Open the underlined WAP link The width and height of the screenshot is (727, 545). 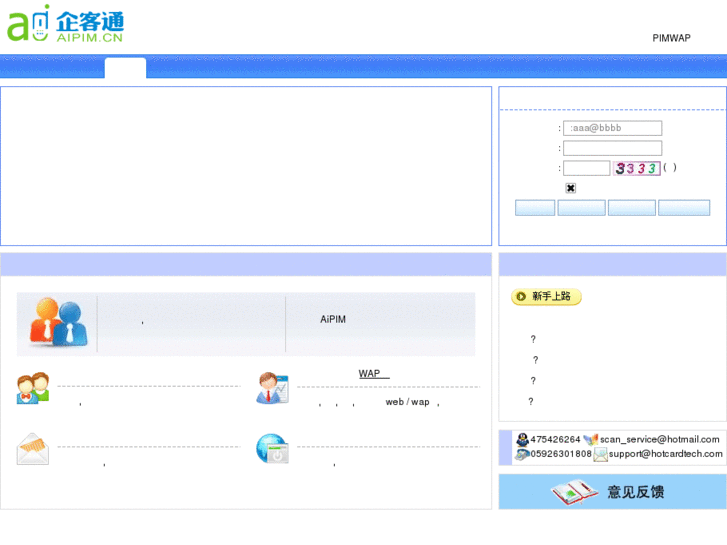374,373
